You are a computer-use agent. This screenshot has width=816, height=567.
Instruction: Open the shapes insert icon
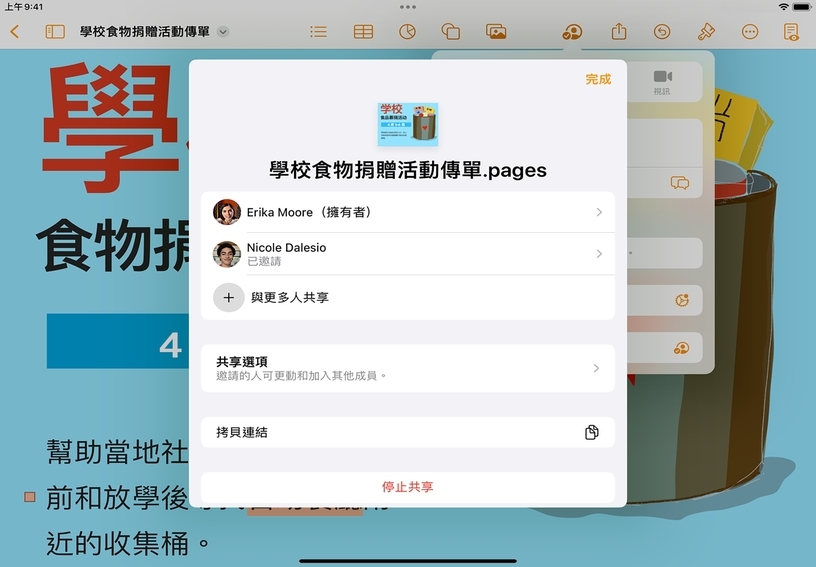click(x=451, y=32)
